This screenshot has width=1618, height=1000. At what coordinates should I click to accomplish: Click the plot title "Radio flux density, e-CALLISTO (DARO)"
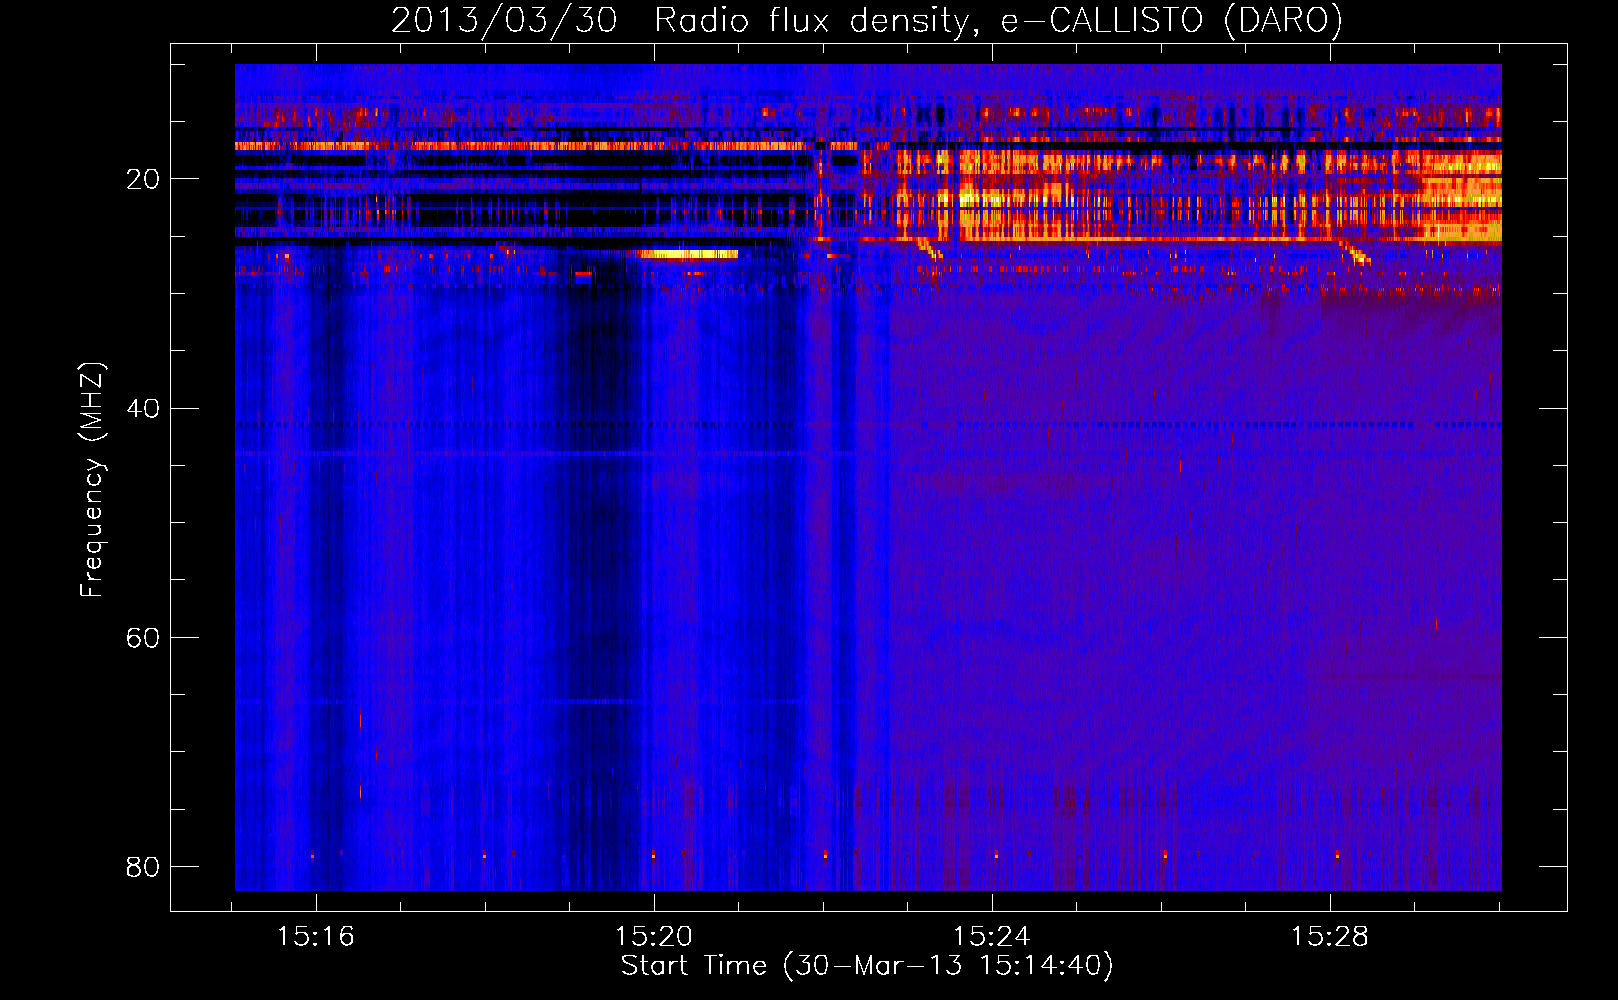click(x=998, y=20)
